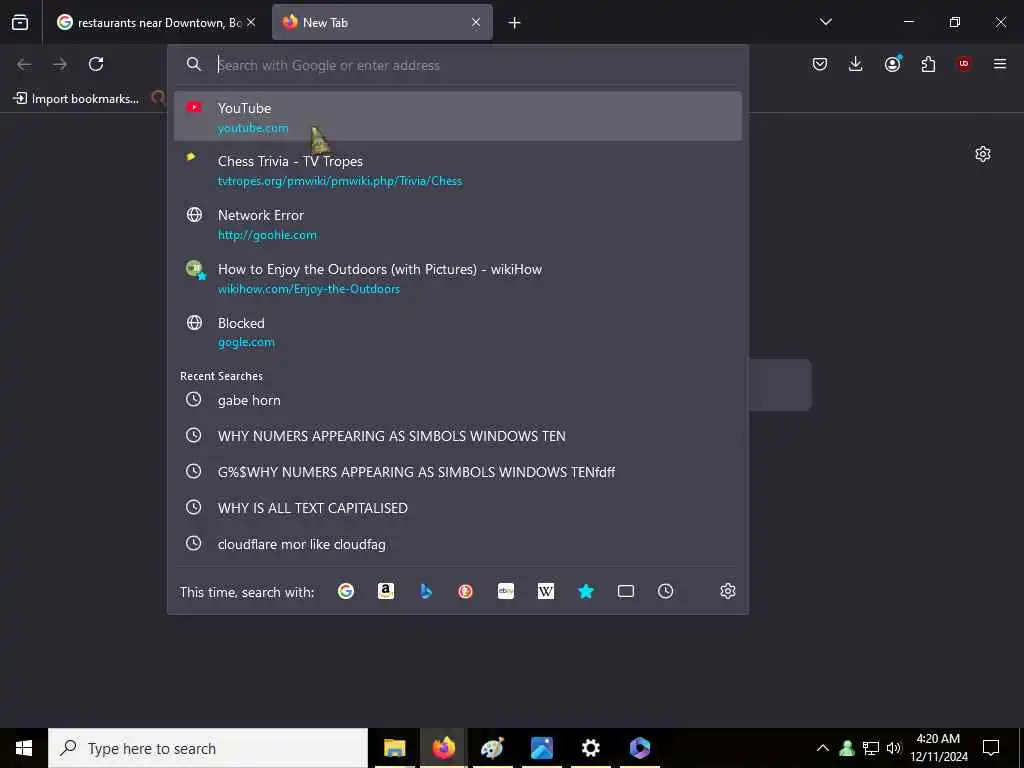Open New Tab page personalize gear
Viewport: 1024px width, 768px height.
coord(983,154)
